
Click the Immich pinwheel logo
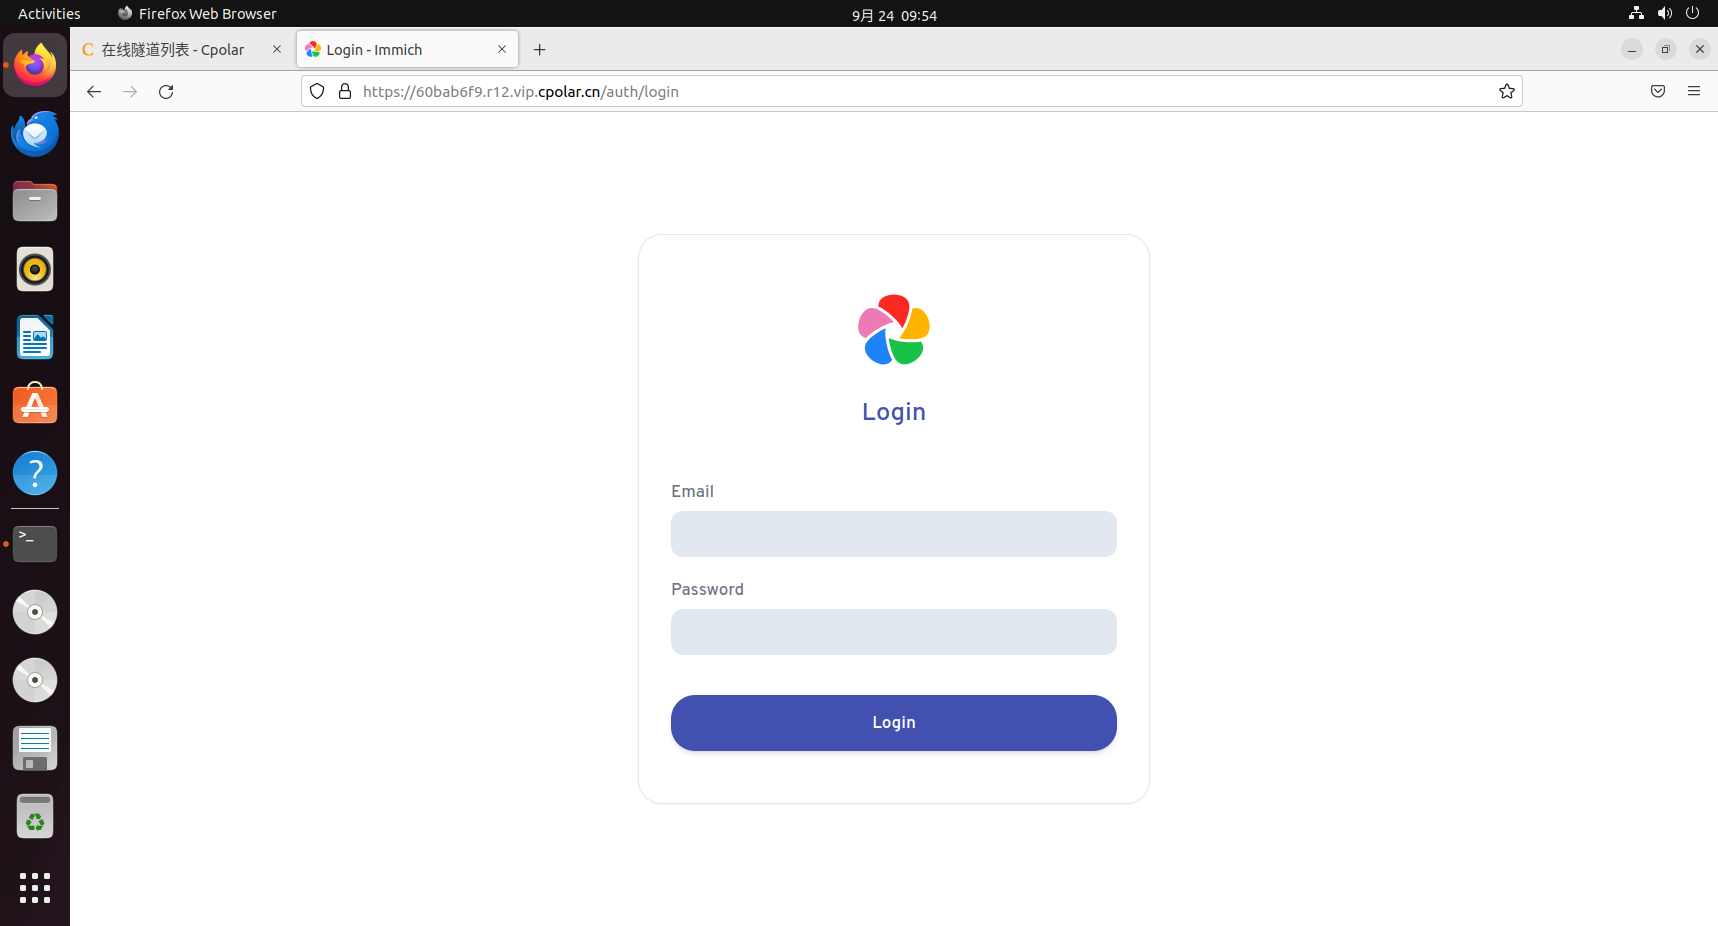894,330
